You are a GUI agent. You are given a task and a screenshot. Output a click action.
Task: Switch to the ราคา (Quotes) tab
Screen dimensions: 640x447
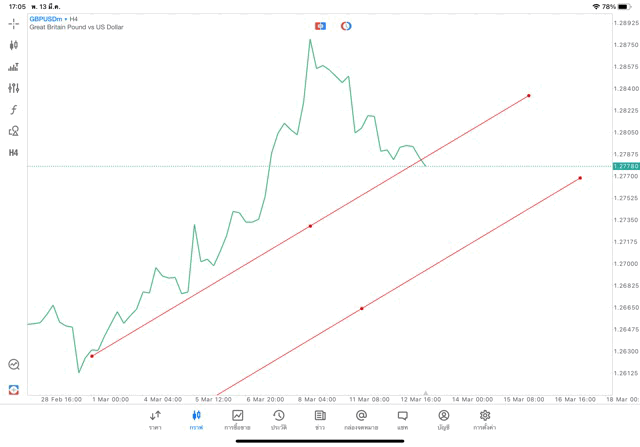(155, 420)
